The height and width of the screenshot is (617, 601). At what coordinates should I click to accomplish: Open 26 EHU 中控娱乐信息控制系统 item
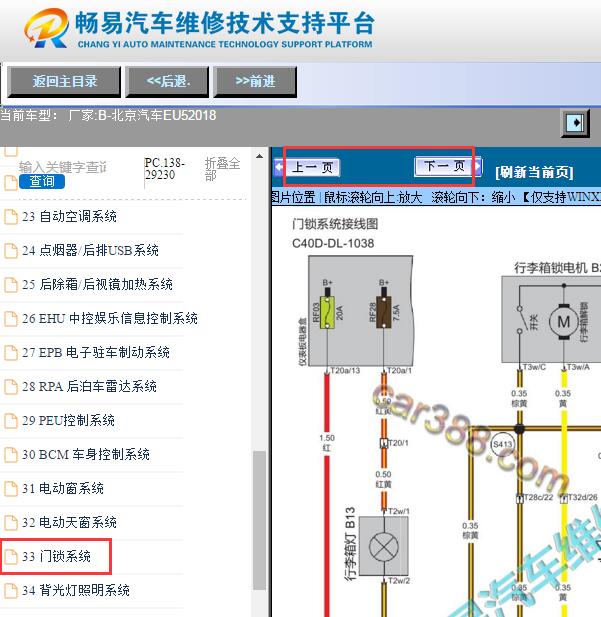(110, 318)
